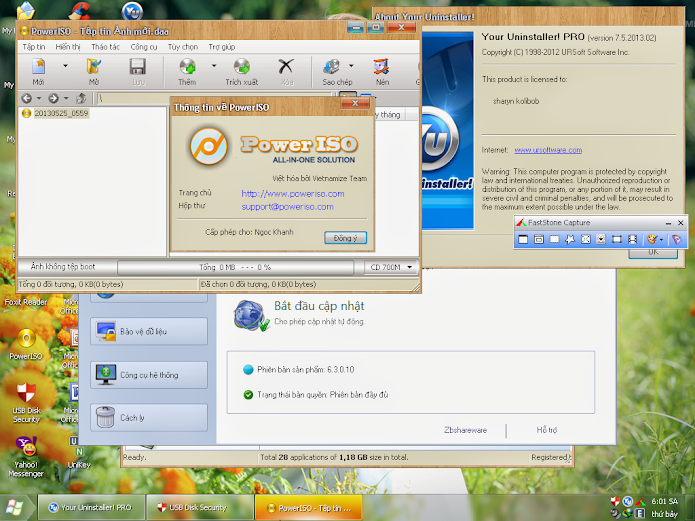This screenshot has height=521, width=695.
Task: Open the CD 700M media size dropdown
Action: coord(410,267)
